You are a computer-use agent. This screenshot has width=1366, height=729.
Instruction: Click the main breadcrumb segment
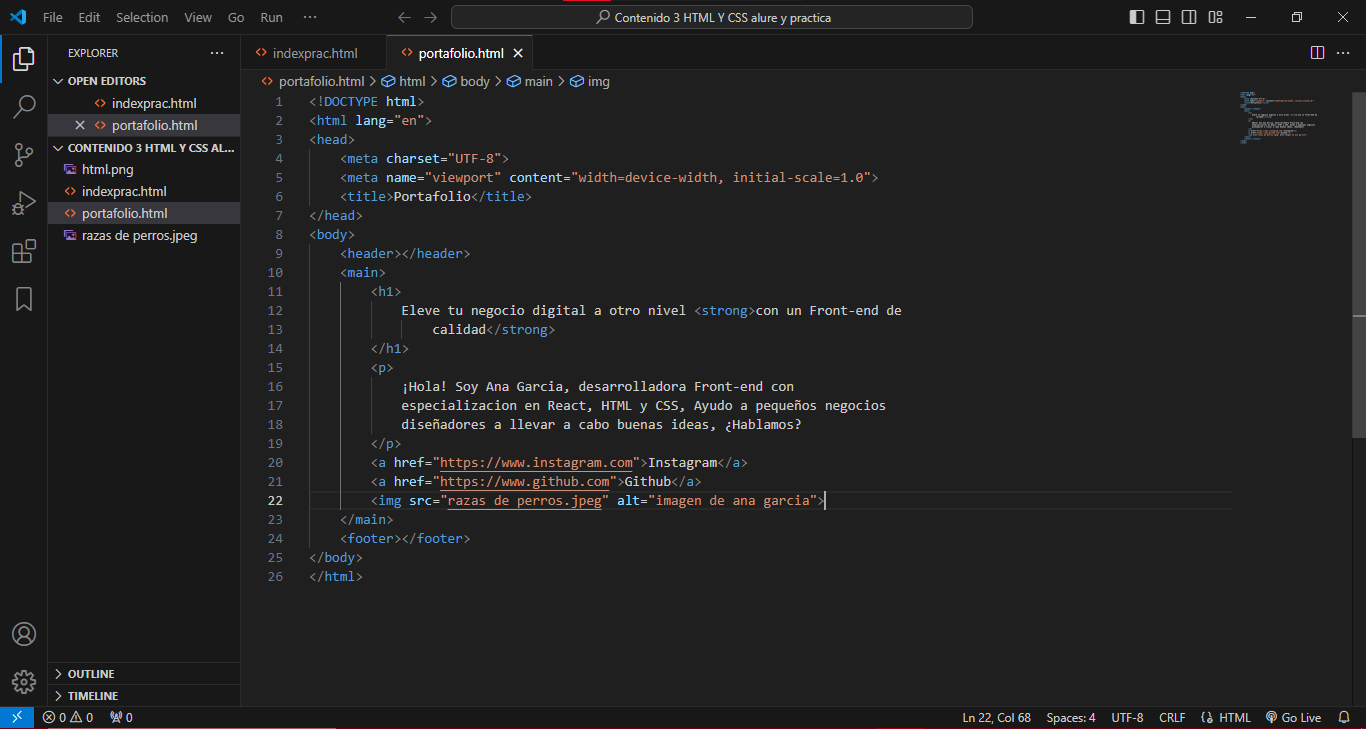click(530, 81)
